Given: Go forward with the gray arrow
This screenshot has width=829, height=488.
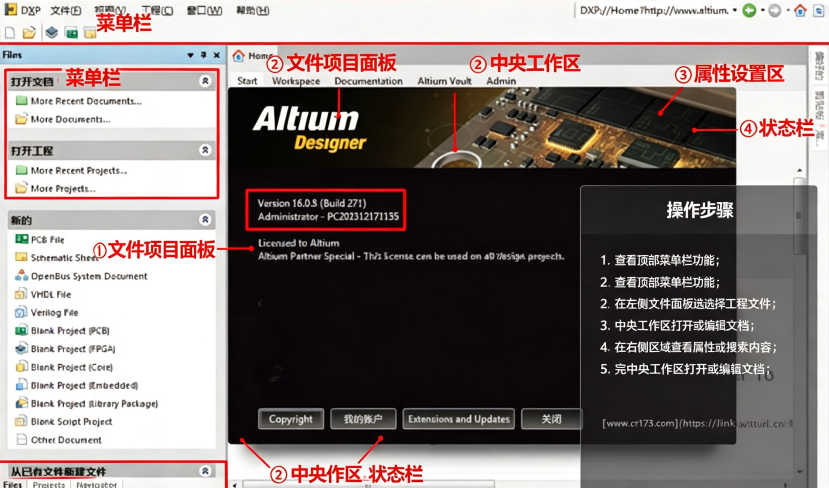Looking at the screenshot, I should point(775,11).
